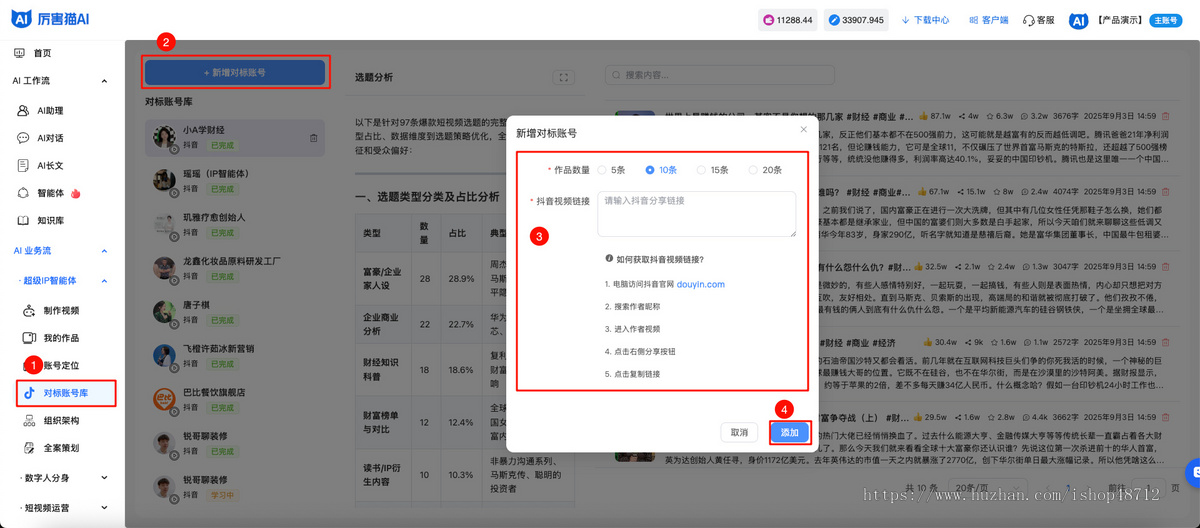This screenshot has width=1200, height=528.
Task: Click the 主账号 badge
Action: point(1166,20)
